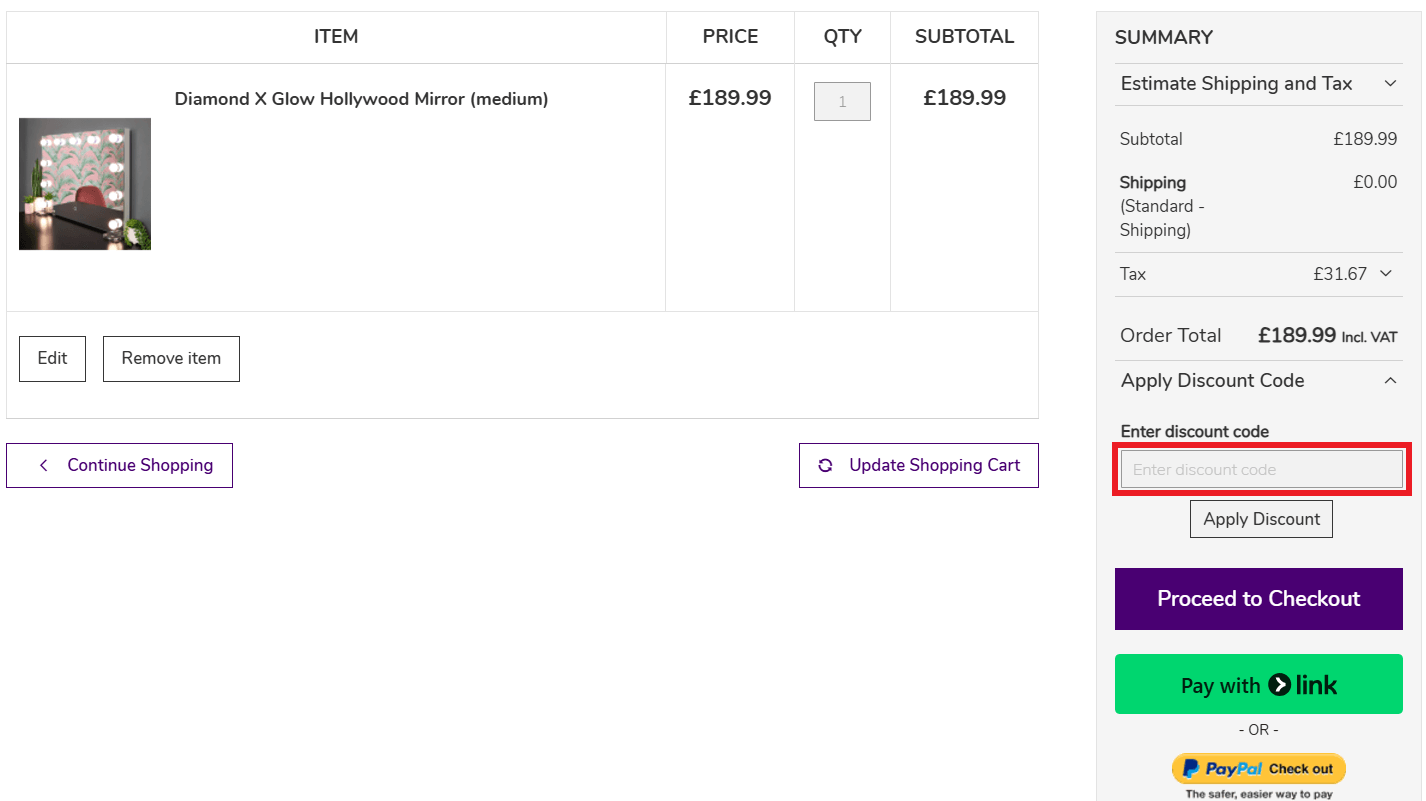This screenshot has width=1426, height=801.
Task: Click the QTY column header
Action: click(x=842, y=37)
